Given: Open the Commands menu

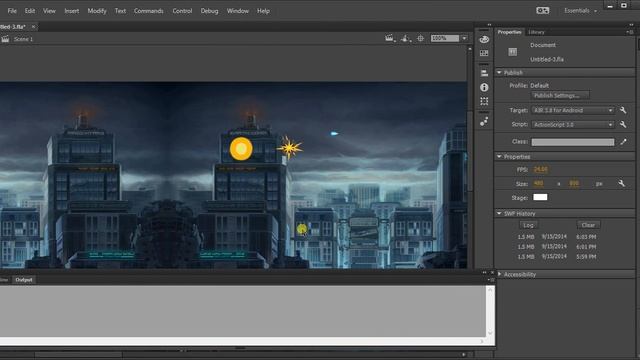Looking at the screenshot, I should click(x=149, y=11).
